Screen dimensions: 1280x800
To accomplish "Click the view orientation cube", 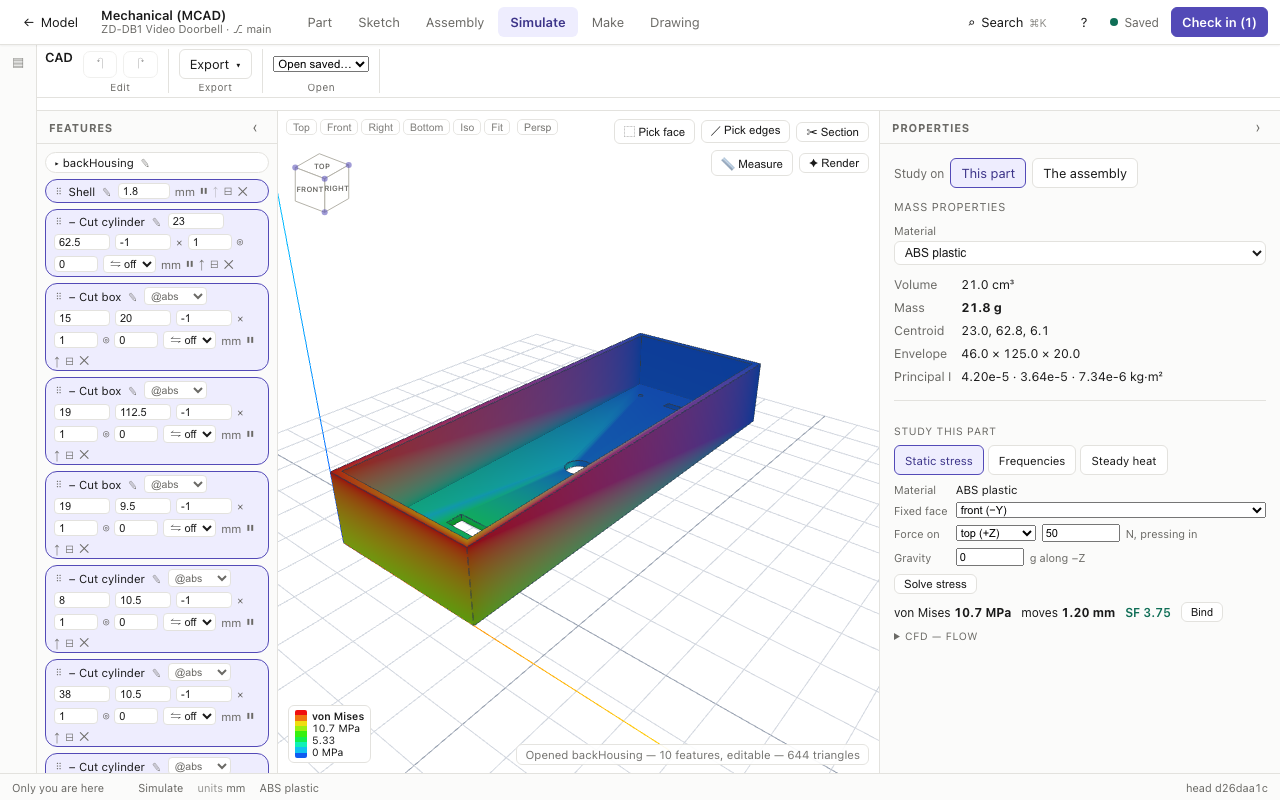I will pyautogui.click(x=322, y=185).
